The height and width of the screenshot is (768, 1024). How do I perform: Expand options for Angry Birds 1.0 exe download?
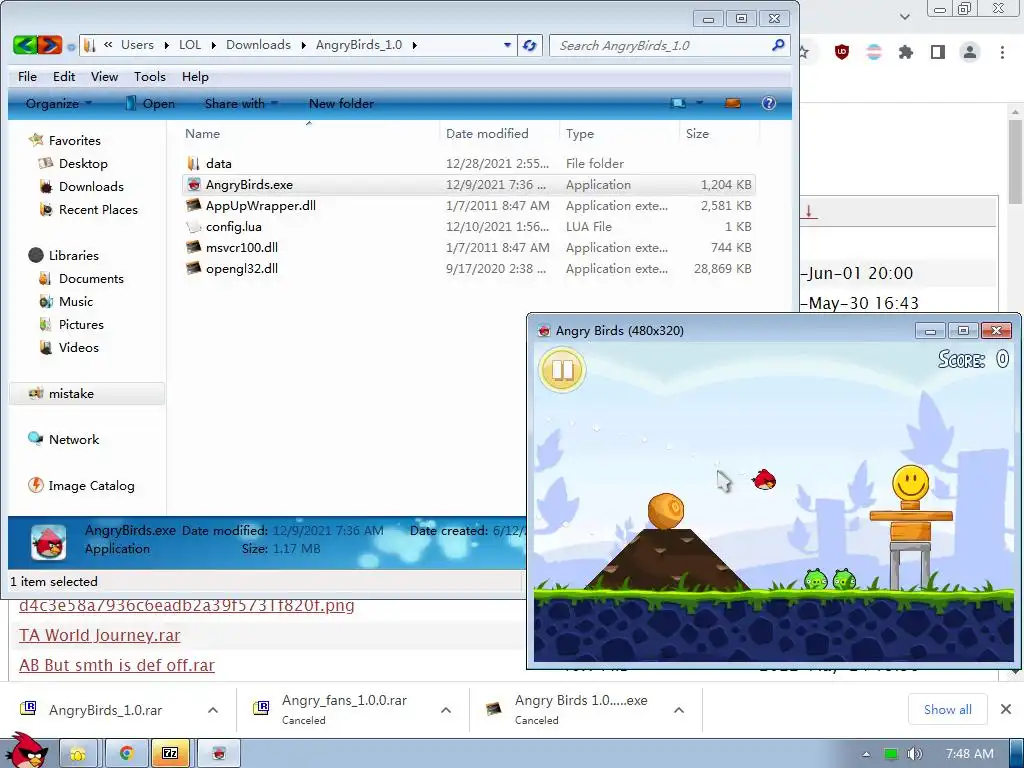click(x=679, y=710)
